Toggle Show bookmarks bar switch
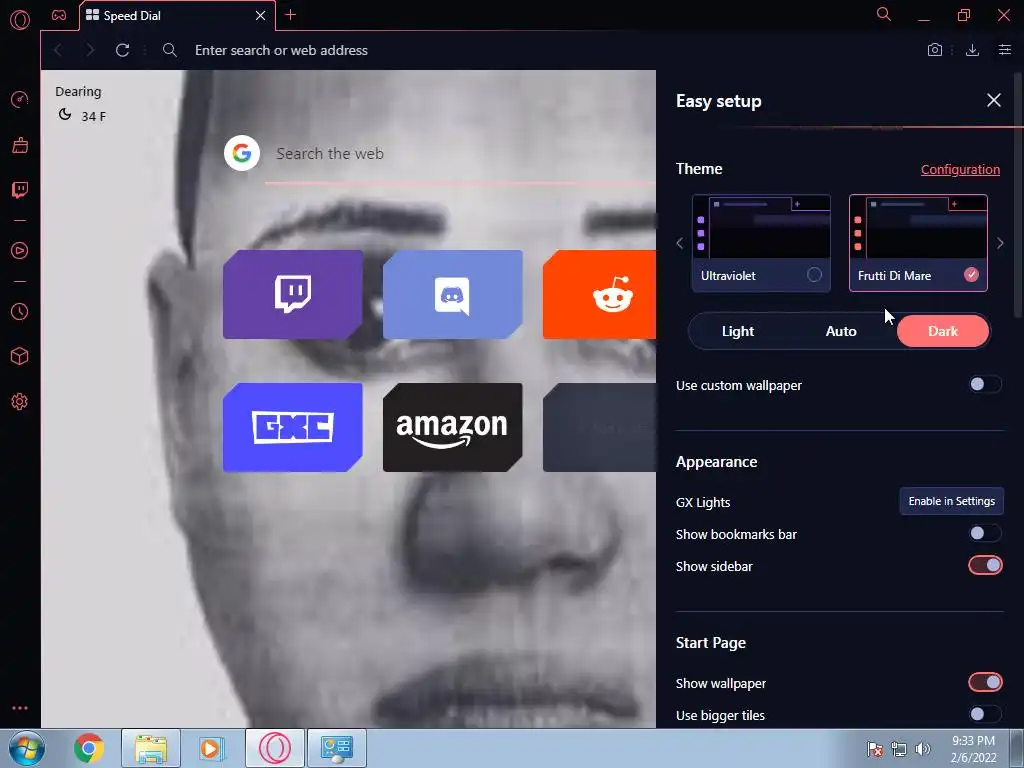 [x=985, y=533]
